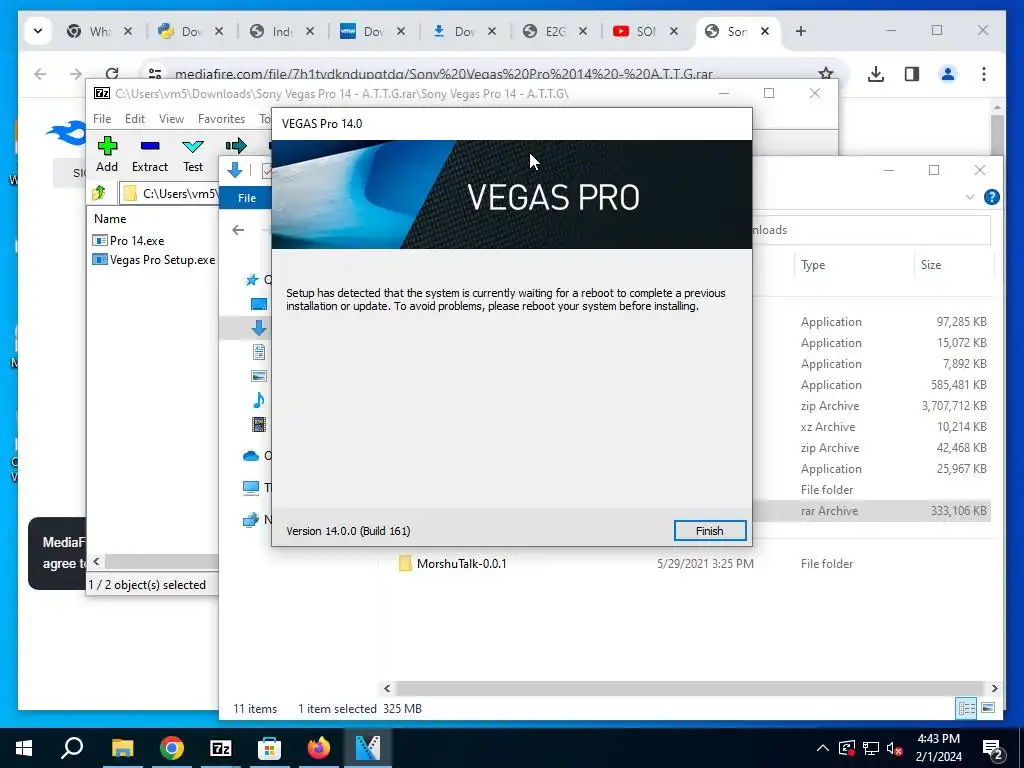Go up one folder level in 7-Zip
This screenshot has height=768, width=1024.
[99, 193]
